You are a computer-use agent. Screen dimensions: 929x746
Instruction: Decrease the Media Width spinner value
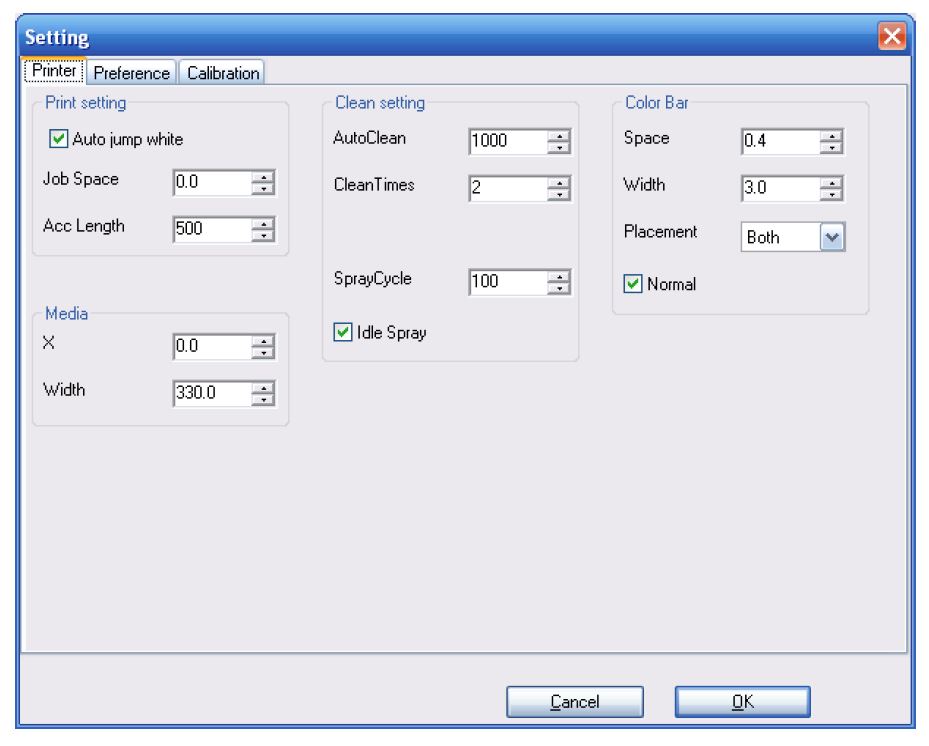tap(263, 400)
